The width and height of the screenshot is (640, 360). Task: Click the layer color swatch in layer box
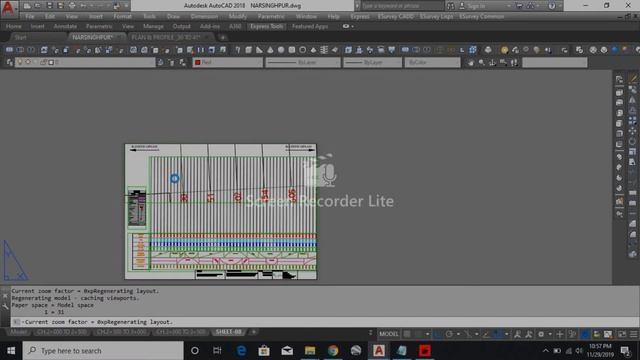[51, 62]
